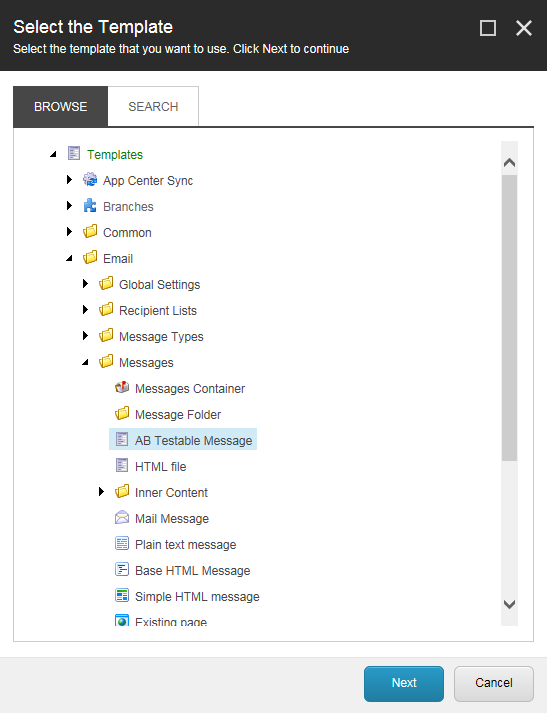
Task: Click the App Center Sync gear icon
Action: tap(90, 180)
